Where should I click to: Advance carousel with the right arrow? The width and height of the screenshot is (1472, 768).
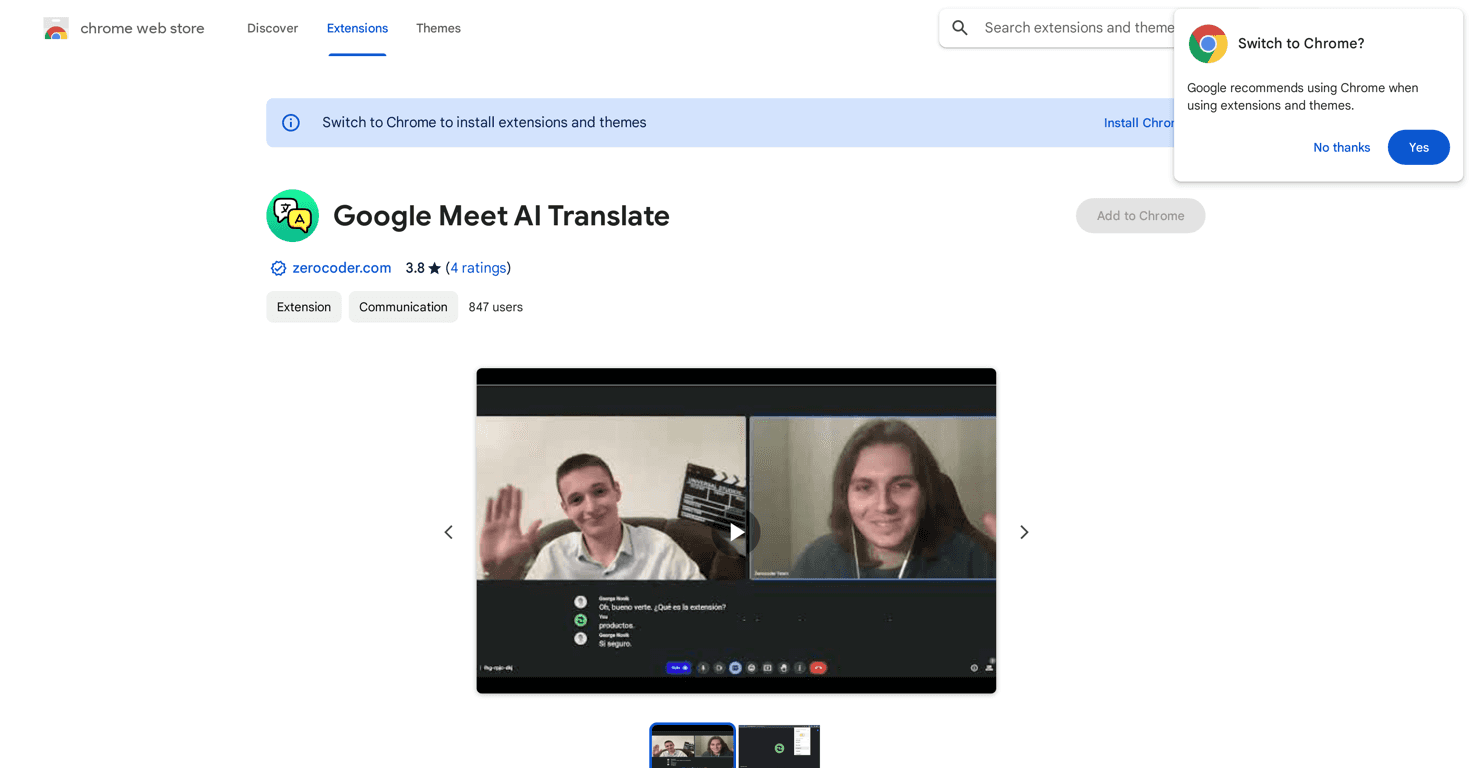tap(1024, 532)
